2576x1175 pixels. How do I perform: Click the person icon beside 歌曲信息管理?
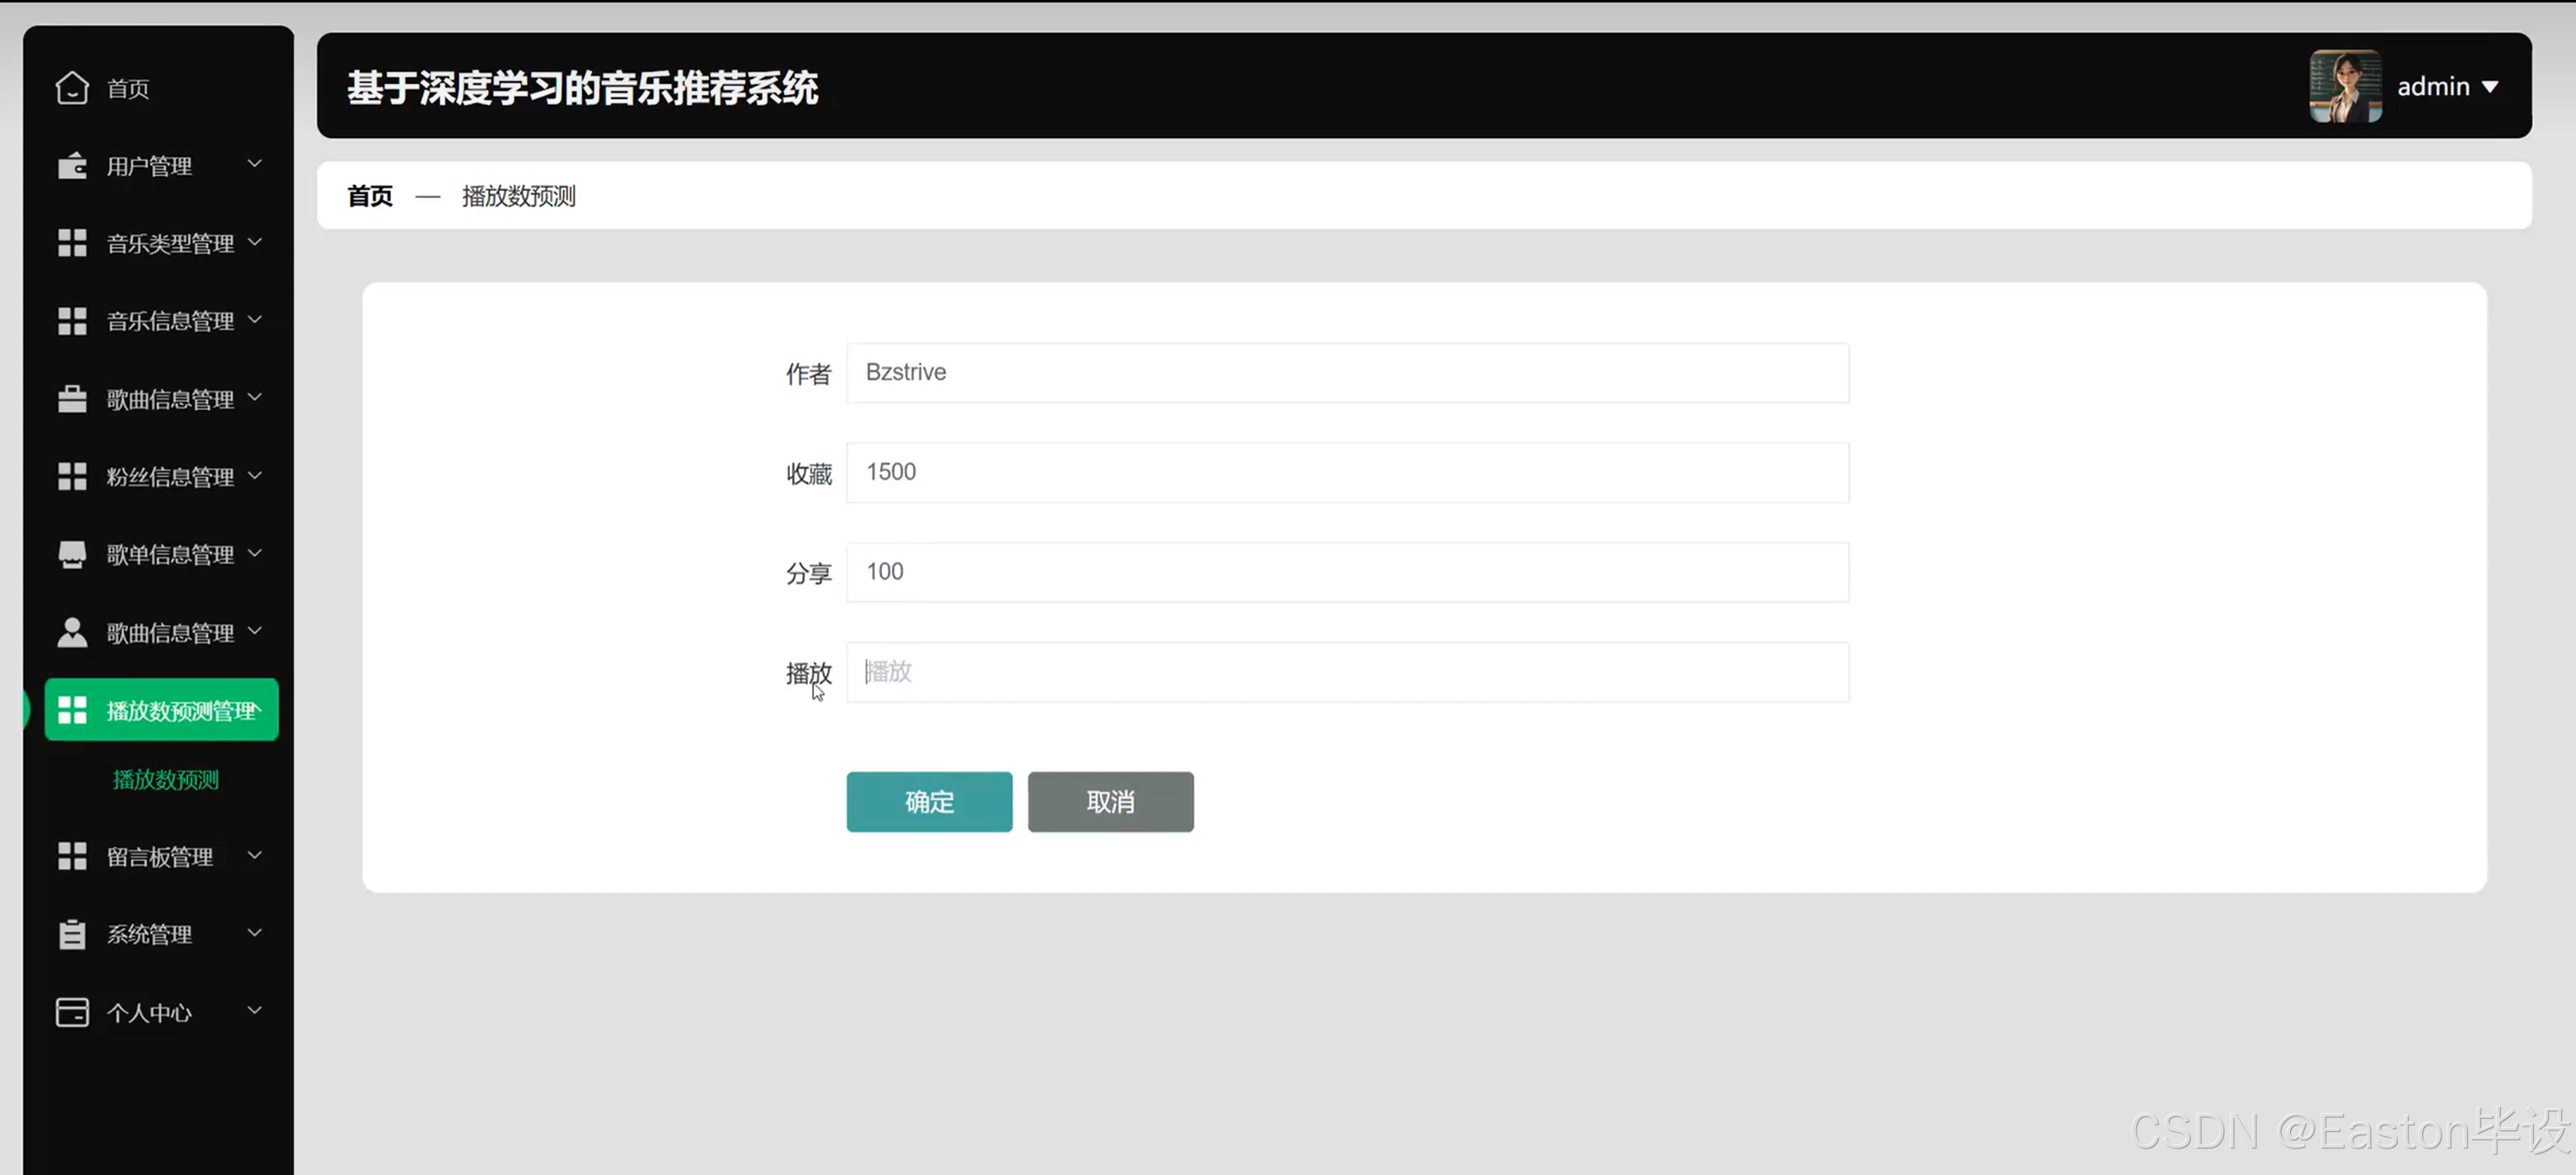(x=72, y=632)
